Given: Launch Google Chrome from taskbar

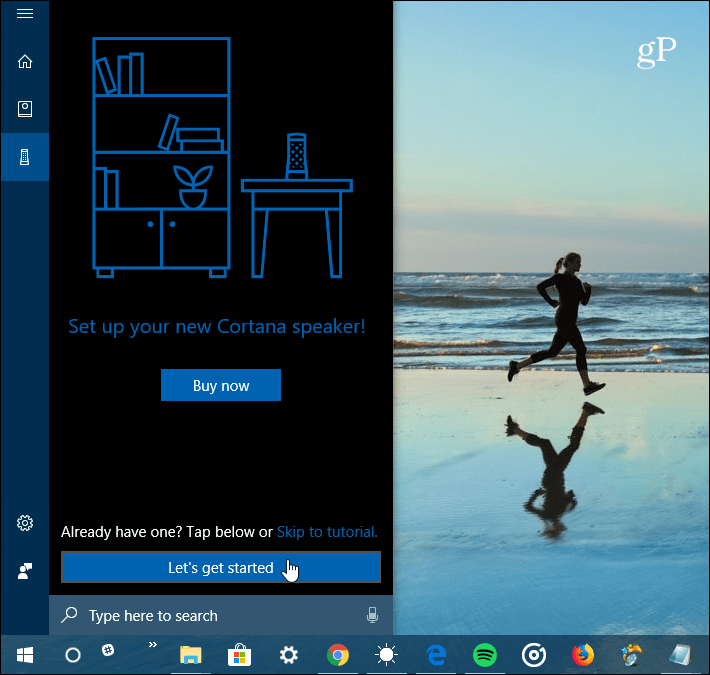Looking at the screenshot, I should coord(338,655).
